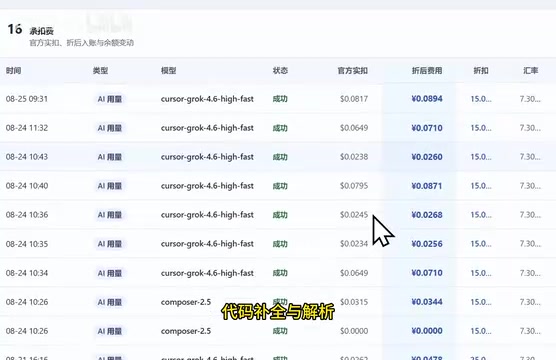Click the 折后费用 column header
The width and height of the screenshot is (556, 360).
coord(427,71)
